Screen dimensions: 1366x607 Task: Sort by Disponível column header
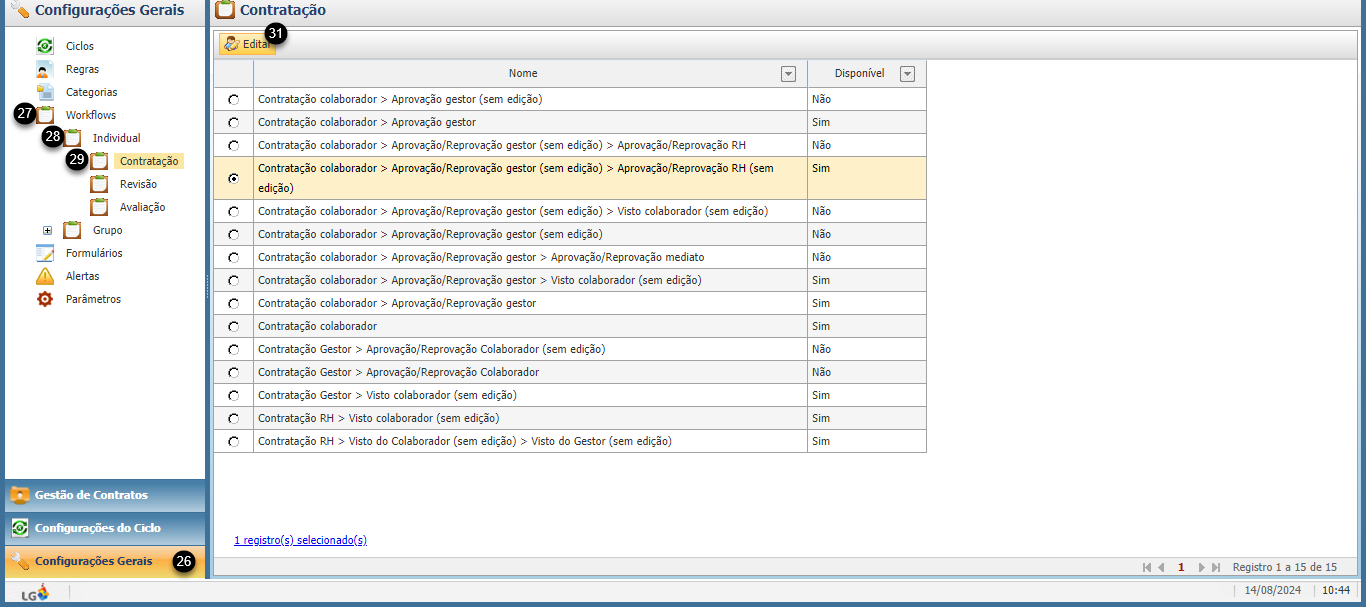tap(860, 73)
